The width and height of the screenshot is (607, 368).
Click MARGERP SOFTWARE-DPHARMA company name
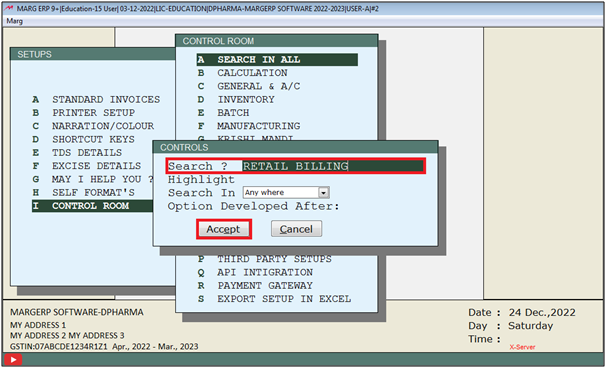click(77, 312)
